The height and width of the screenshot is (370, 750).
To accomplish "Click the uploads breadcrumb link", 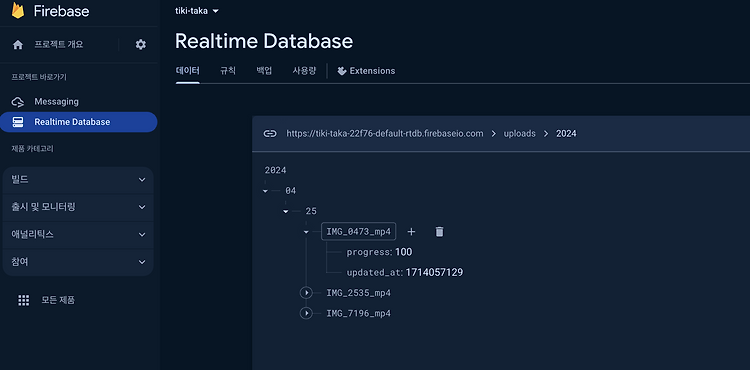I will tap(519, 133).
